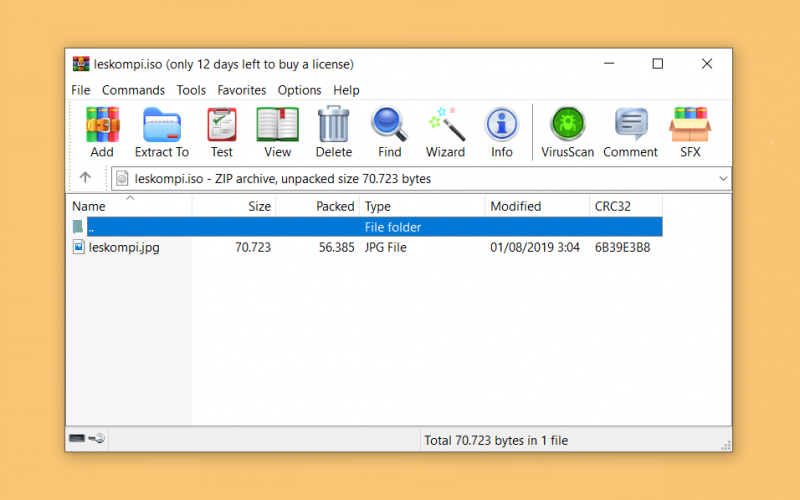The height and width of the screenshot is (500, 800).
Task: Open the Tools menu
Action: (x=191, y=90)
